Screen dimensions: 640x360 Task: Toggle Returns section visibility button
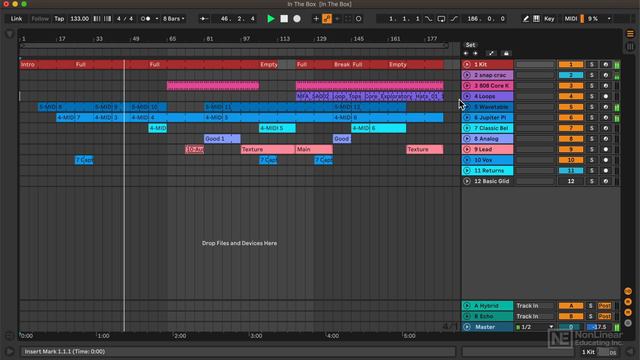628,302
